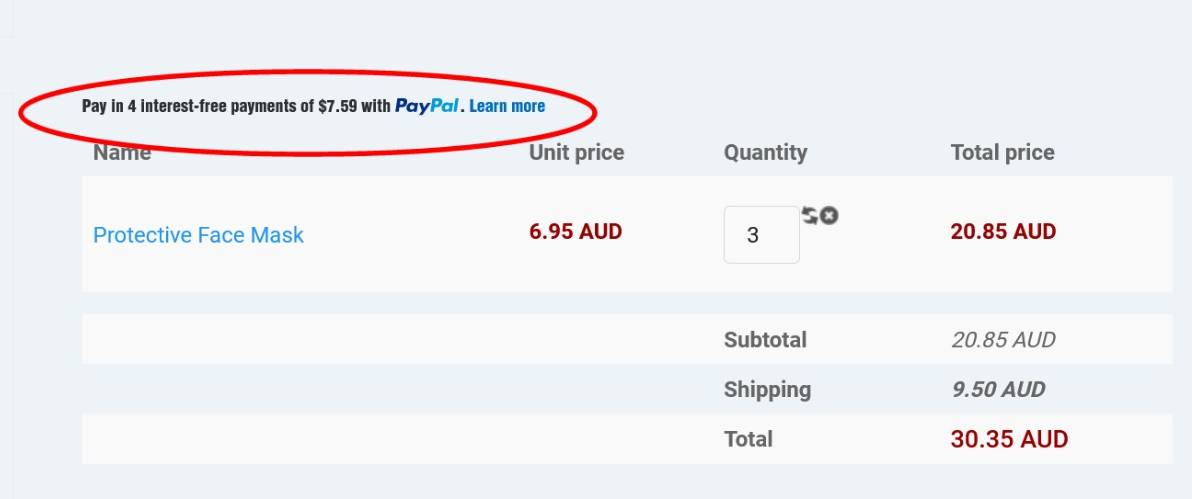
Task: Open the Protective Face Mask product link
Action: [198, 235]
